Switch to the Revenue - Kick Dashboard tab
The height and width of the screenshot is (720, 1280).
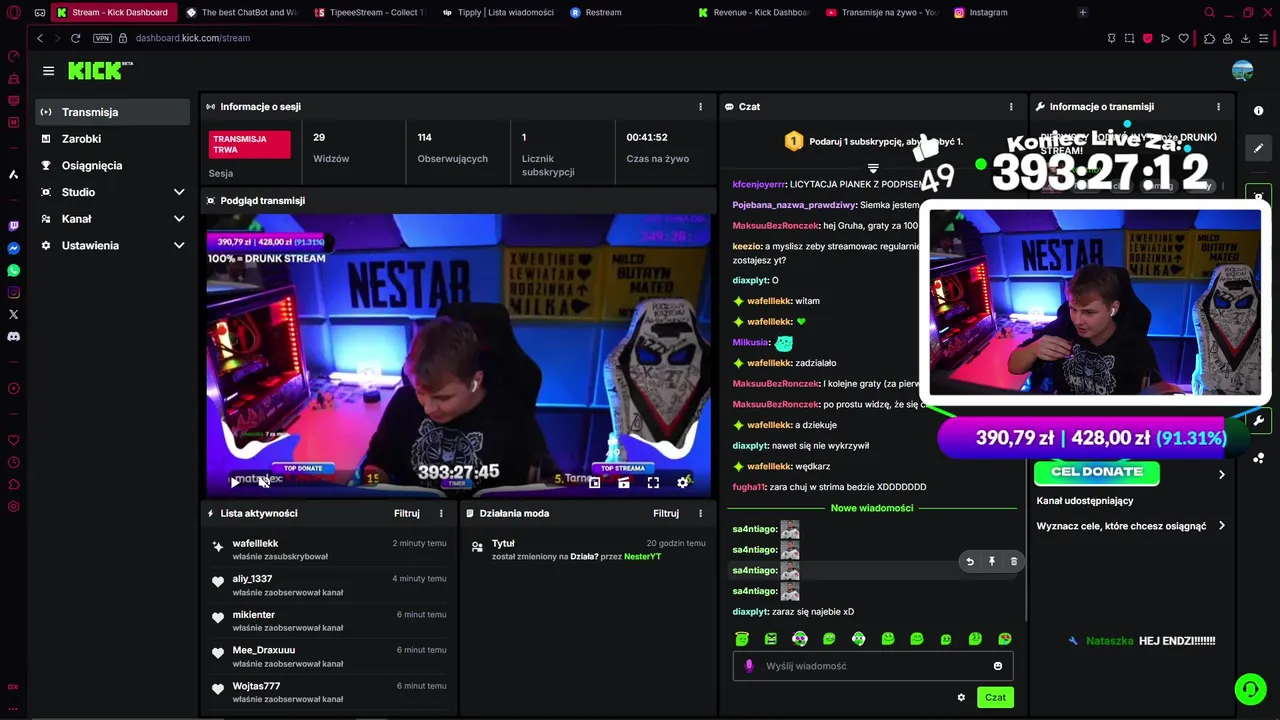(753, 12)
